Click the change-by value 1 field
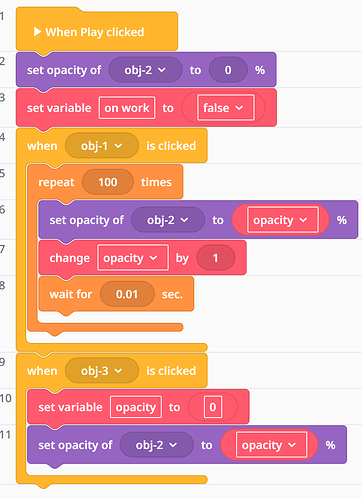The height and width of the screenshot is (499, 362). [x=216, y=258]
